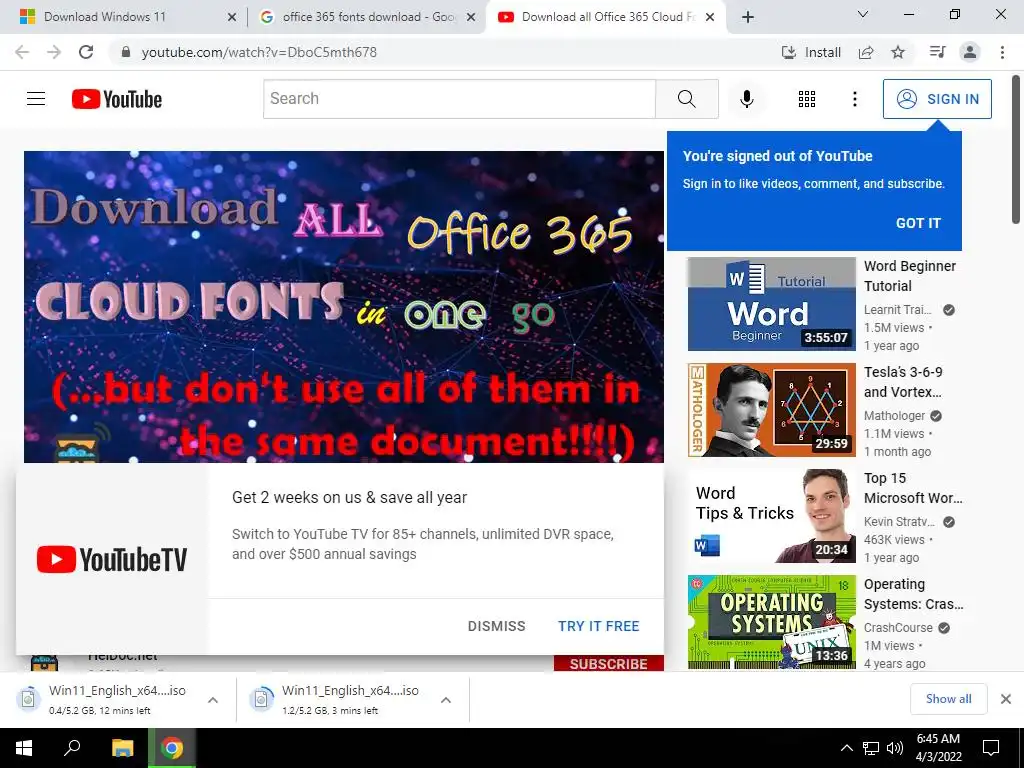Open File Explorer from taskbar

pos(122,748)
